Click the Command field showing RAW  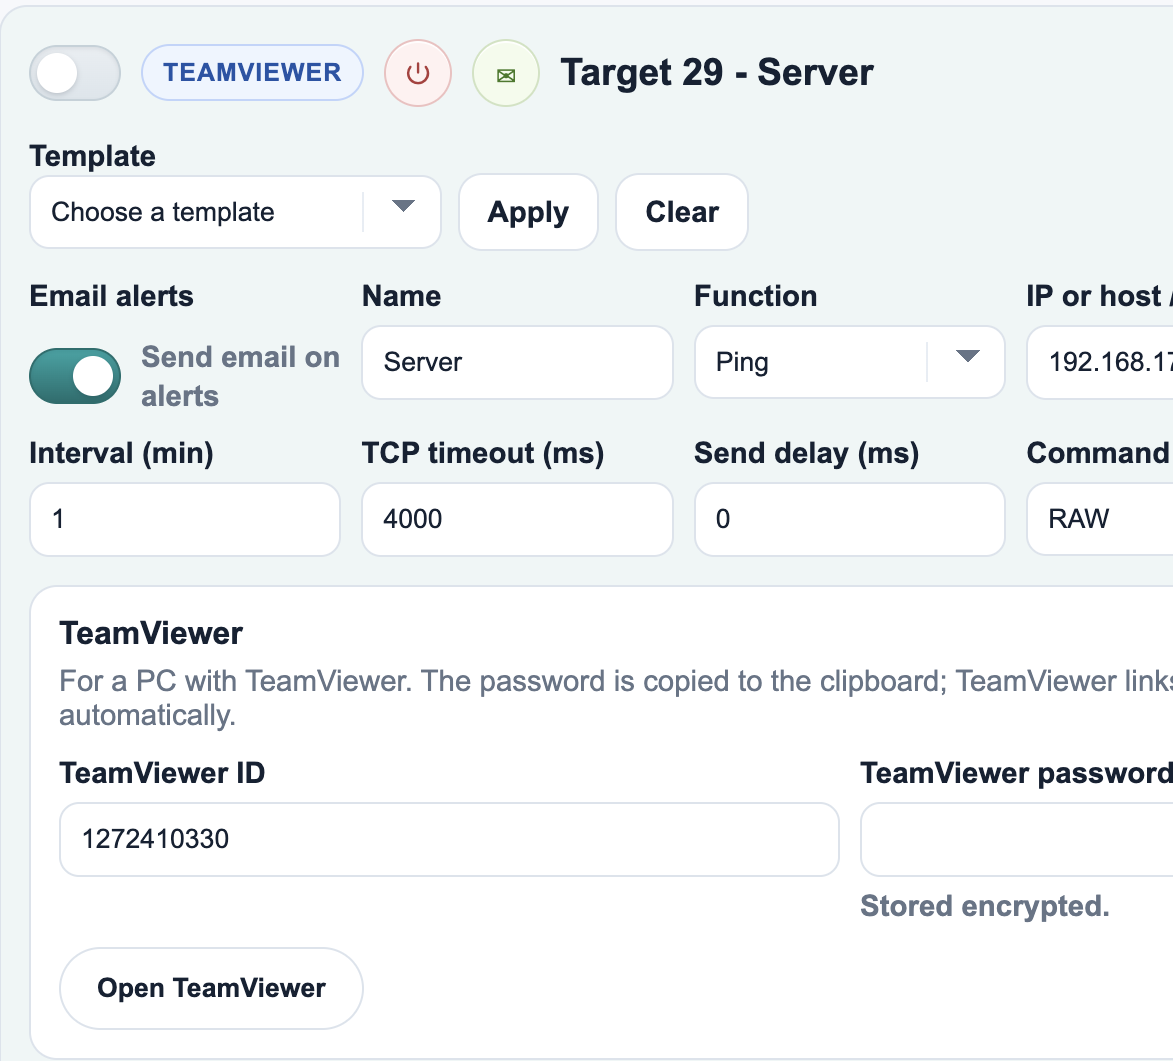[x=1100, y=519]
